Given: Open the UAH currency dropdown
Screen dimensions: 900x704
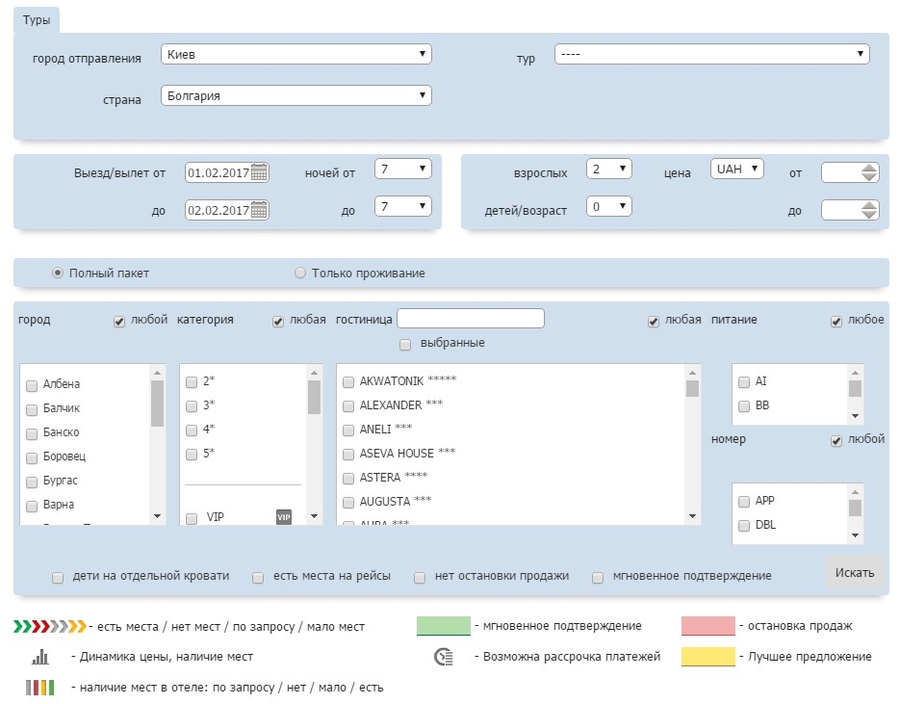Looking at the screenshot, I should tap(737, 169).
